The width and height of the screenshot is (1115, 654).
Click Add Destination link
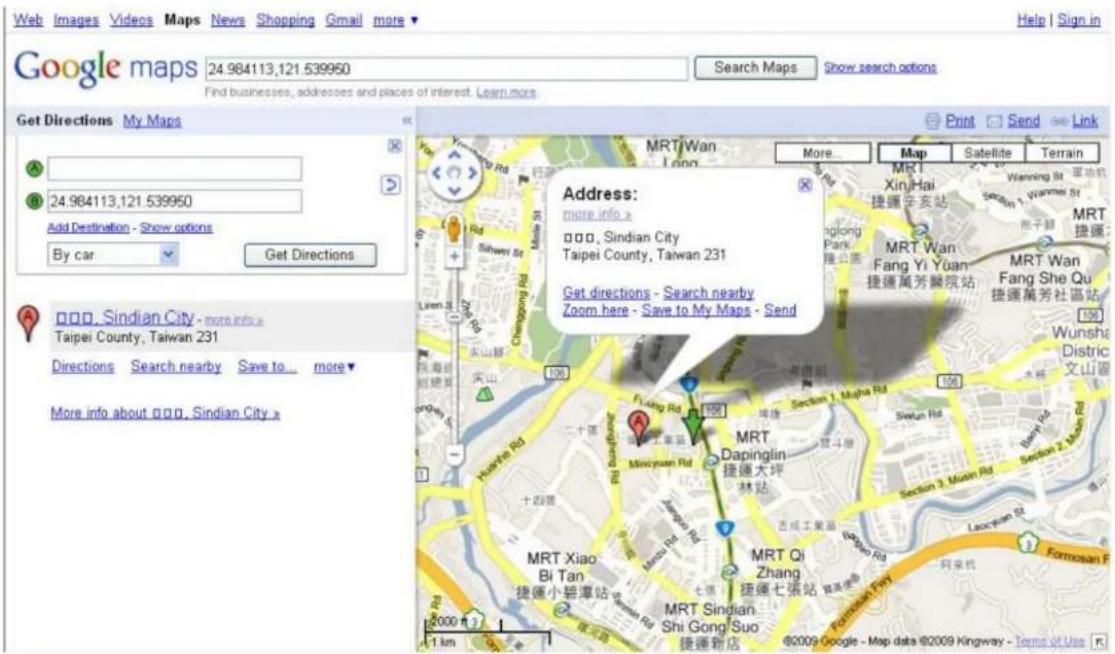click(88, 227)
